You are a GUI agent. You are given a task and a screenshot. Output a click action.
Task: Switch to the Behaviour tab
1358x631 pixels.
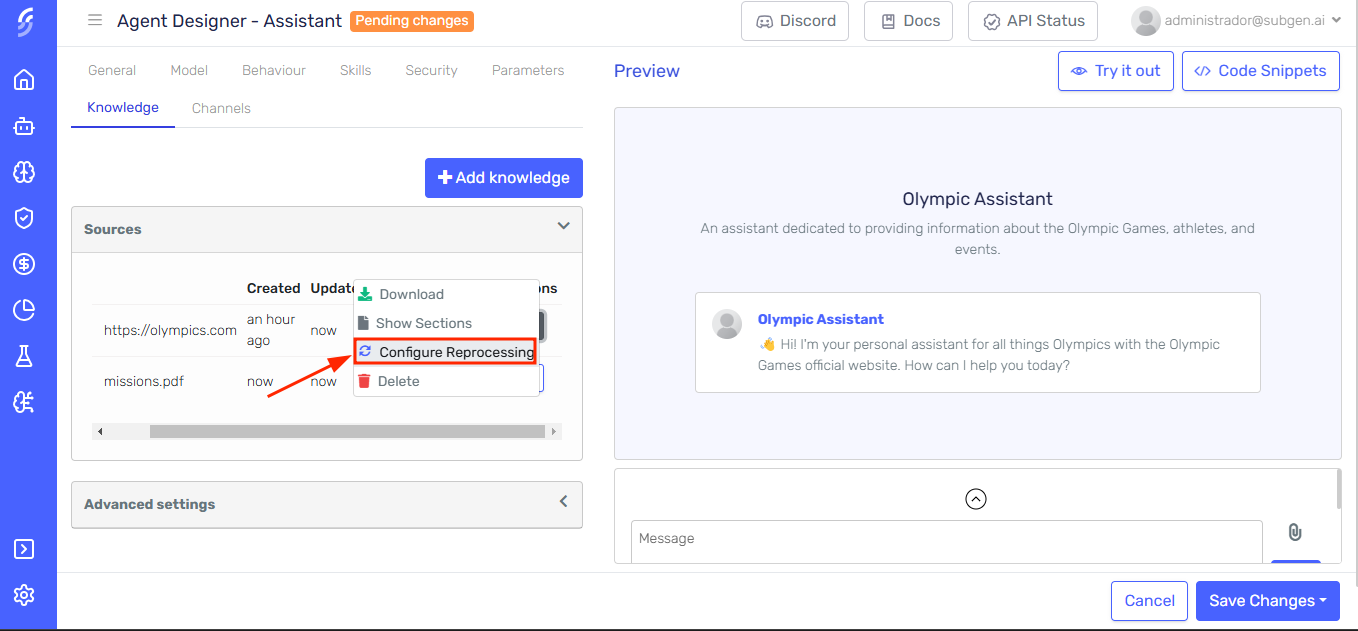(x=274, y=70)
